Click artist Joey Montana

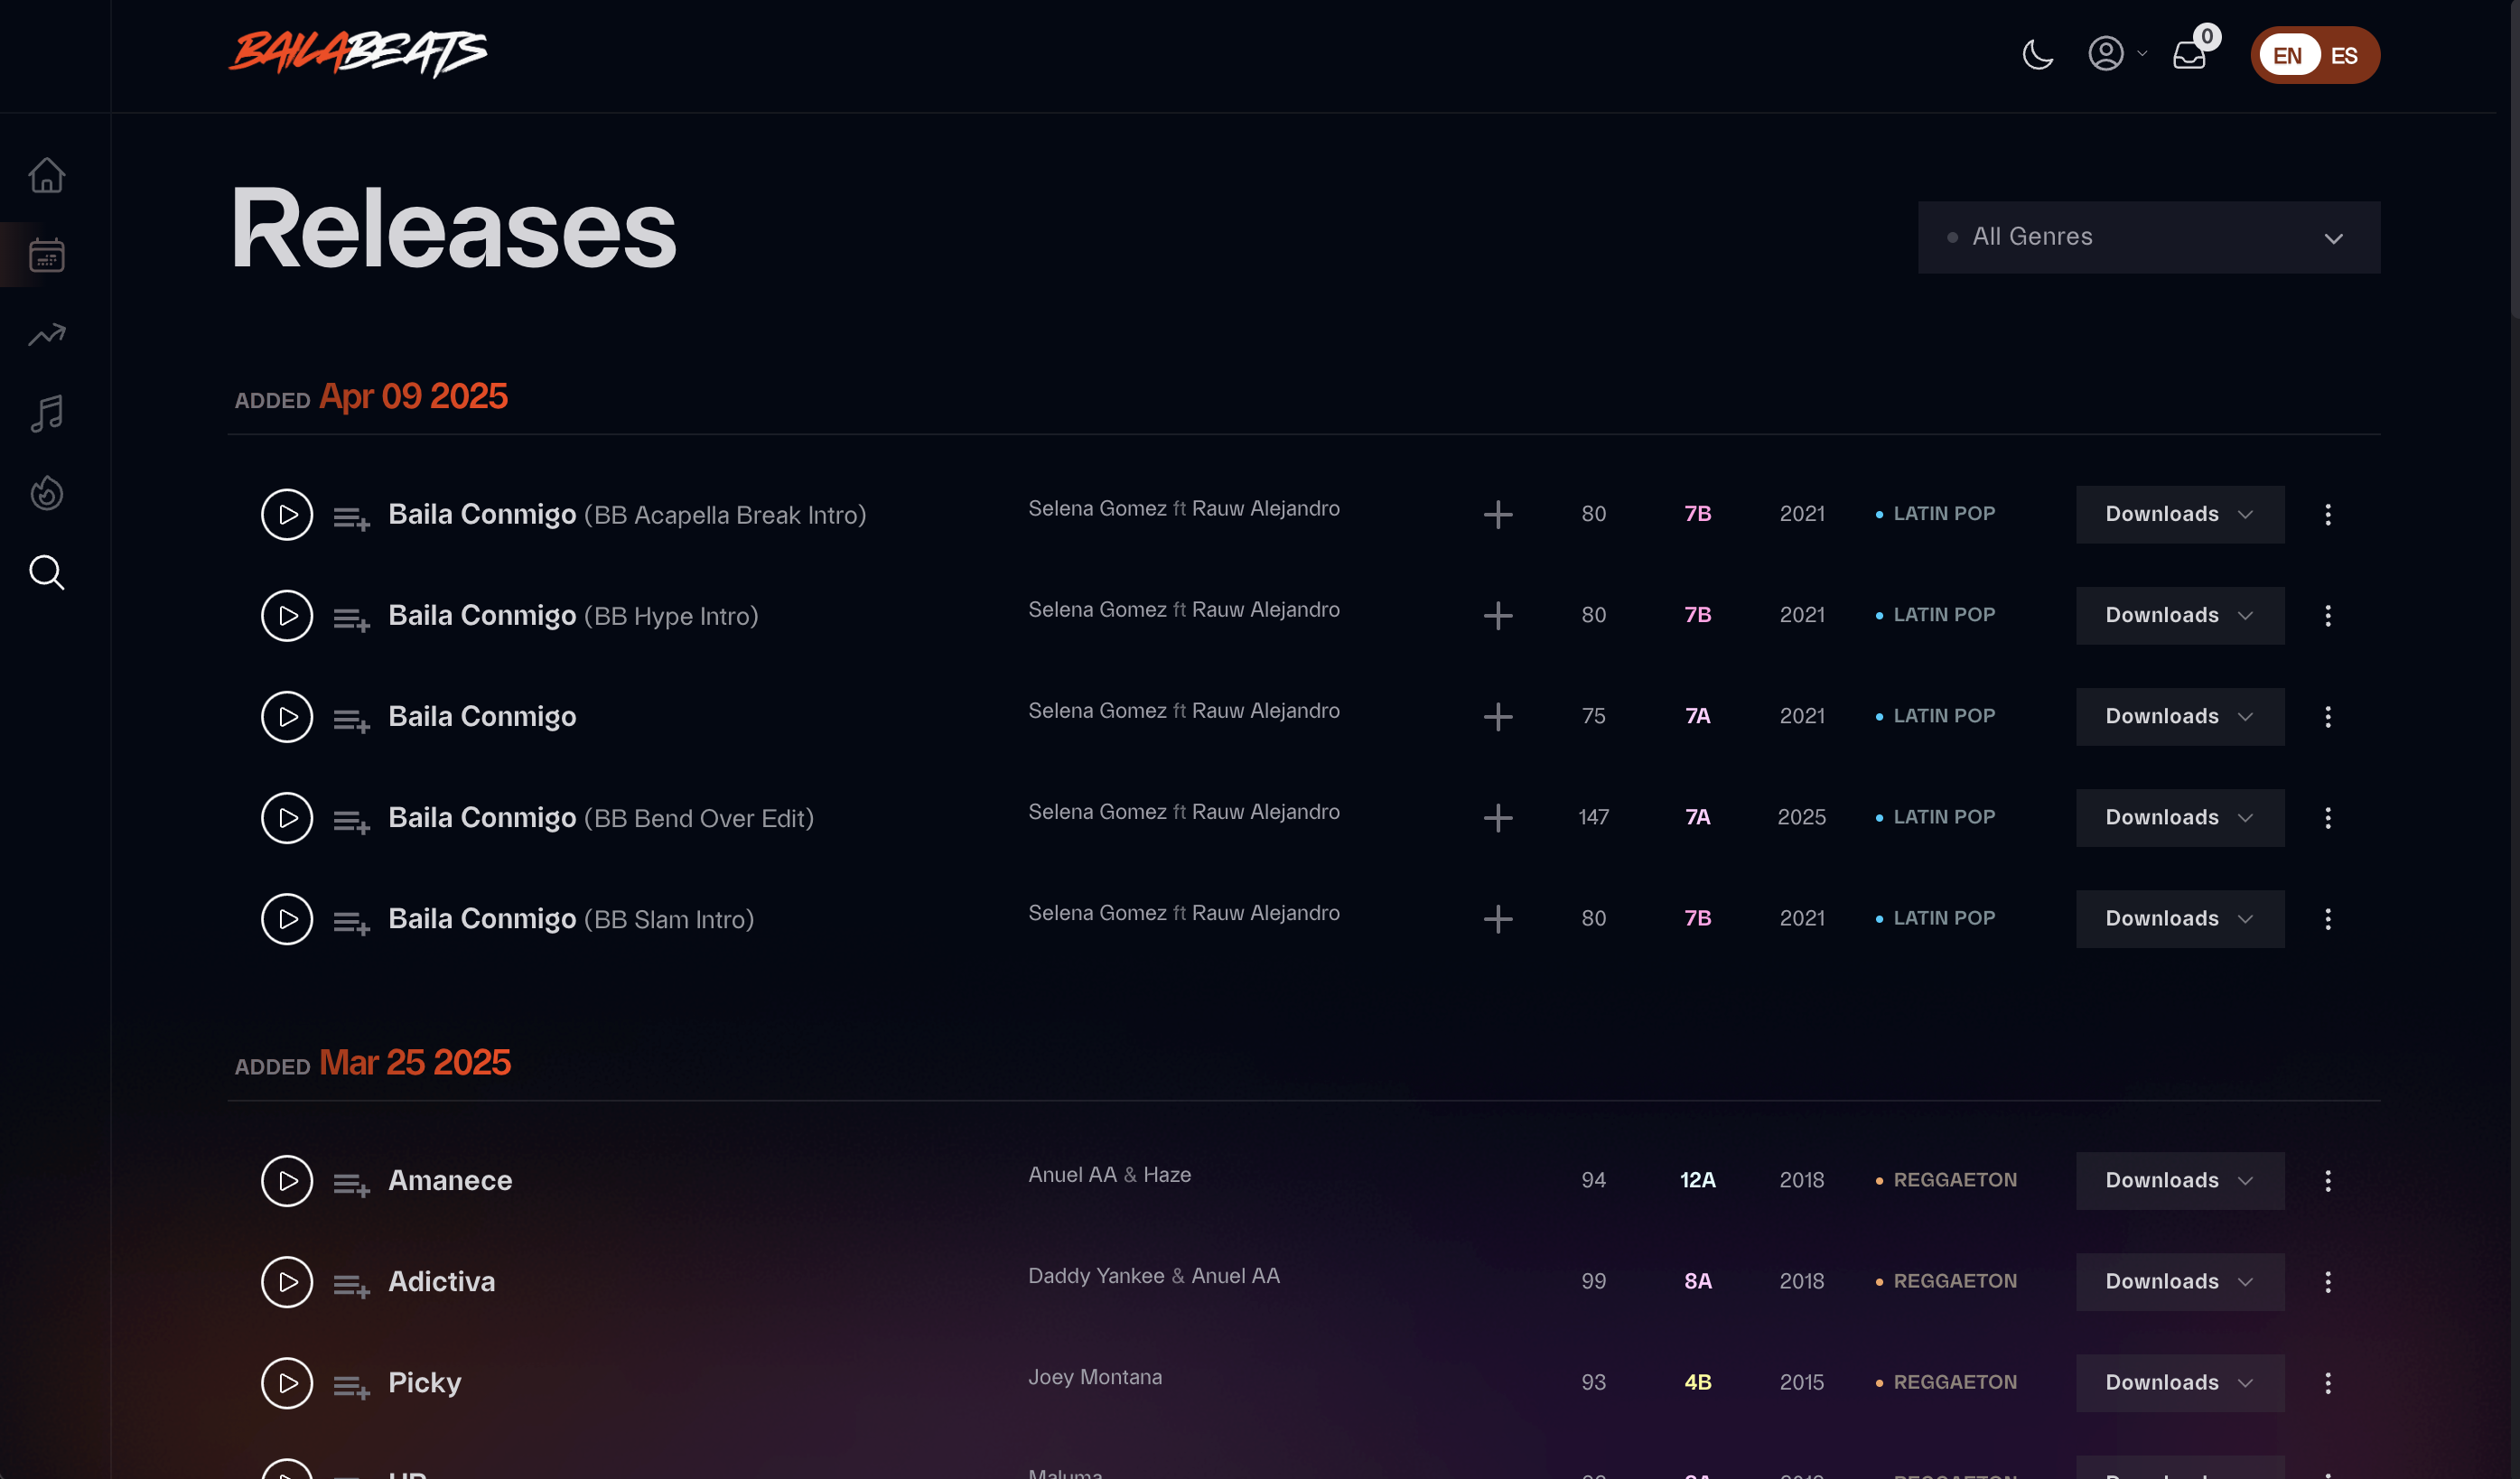[1095, 1377]
